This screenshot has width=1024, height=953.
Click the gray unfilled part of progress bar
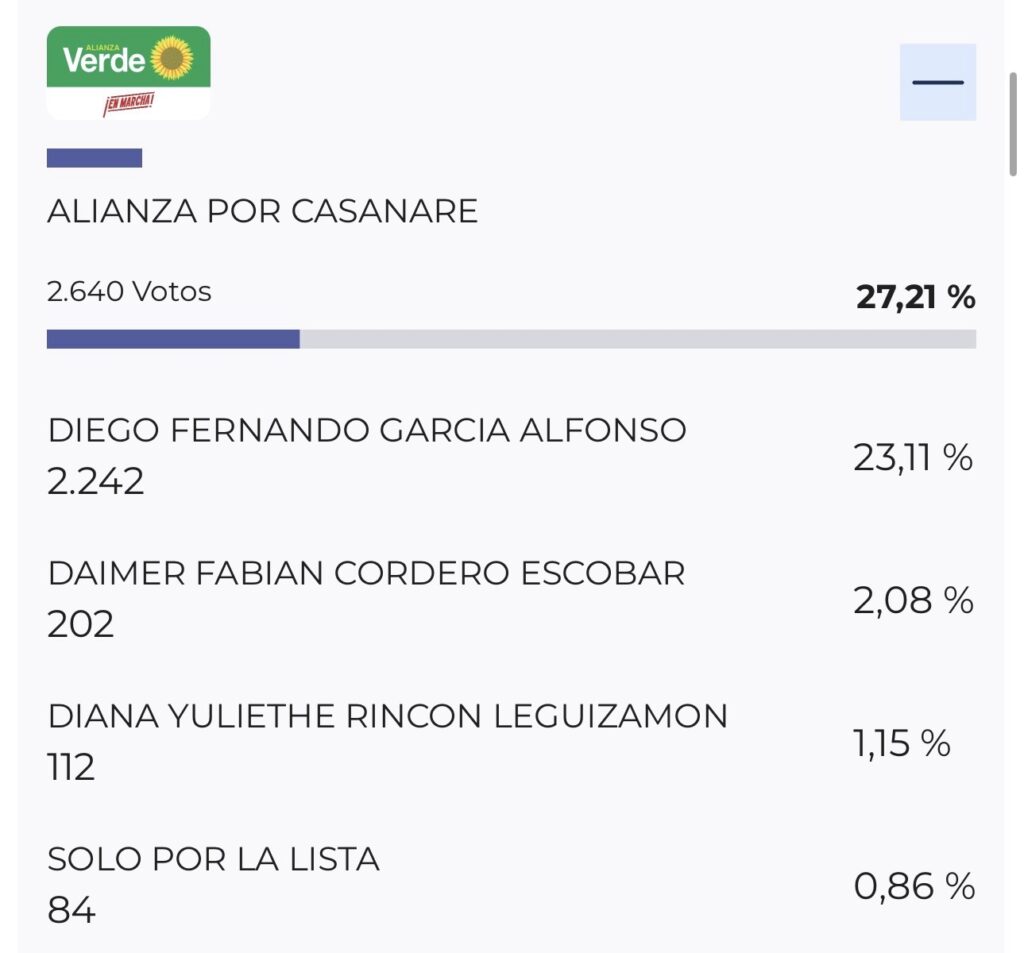637,339
